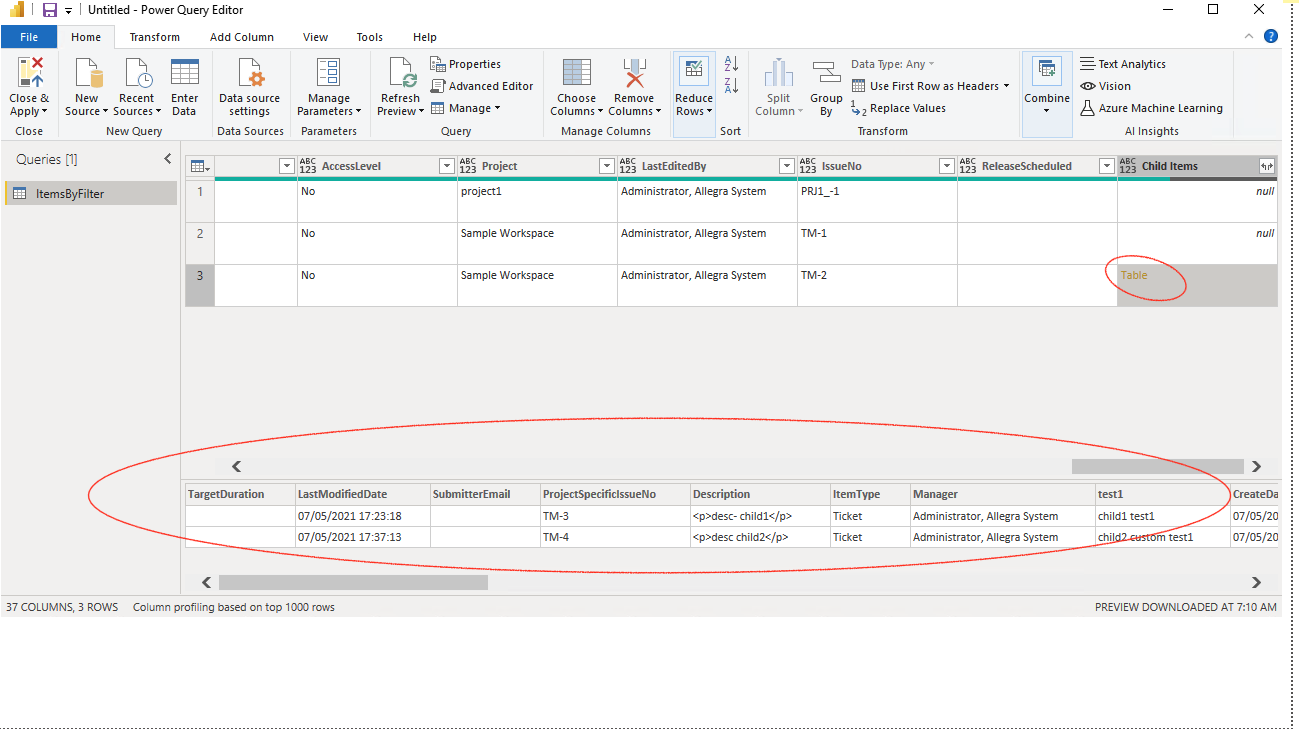1299x729 pixels.
Task: Switch to the Transform tab
Action: point(154,36)
